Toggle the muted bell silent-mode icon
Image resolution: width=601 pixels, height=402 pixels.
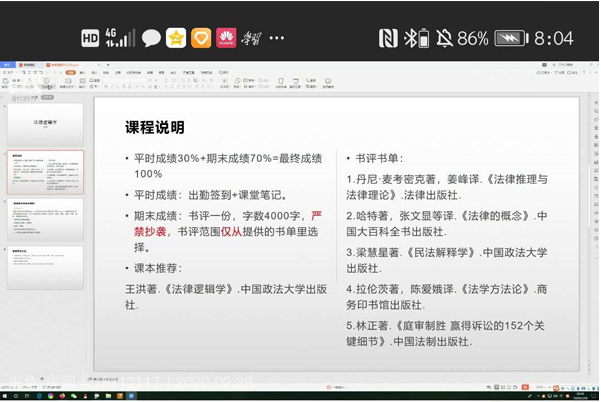tap(438, 38)
